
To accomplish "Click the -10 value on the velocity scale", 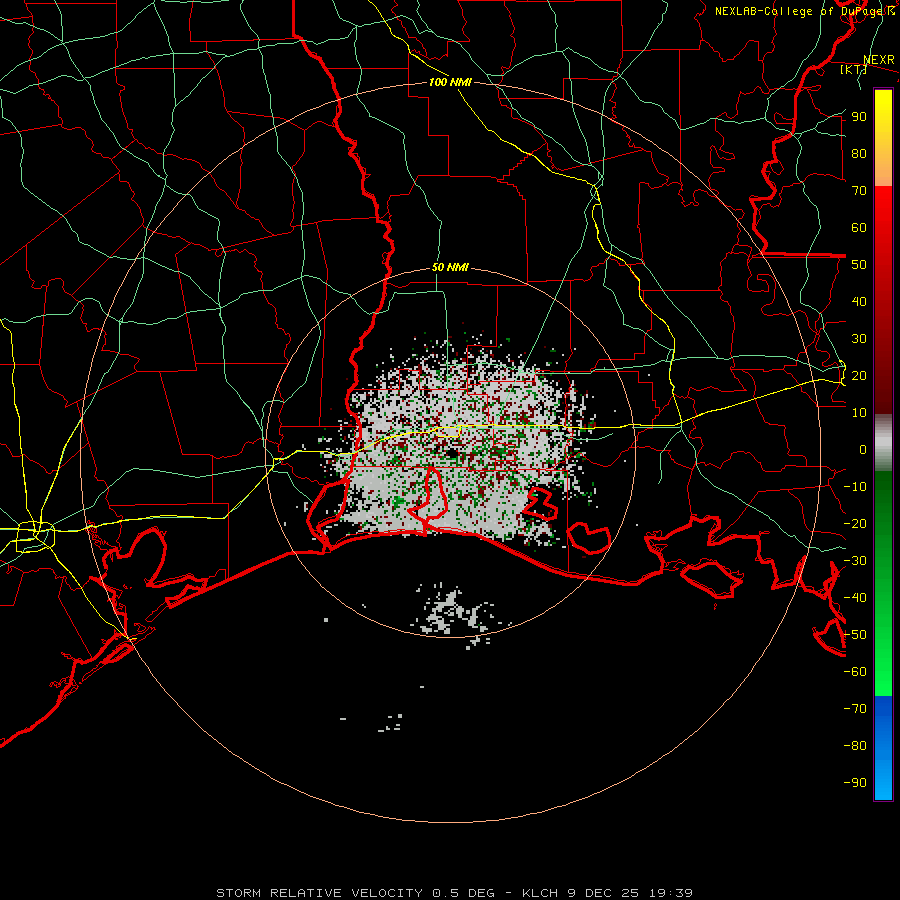I will pyautogui.click(x=855, y=487).
